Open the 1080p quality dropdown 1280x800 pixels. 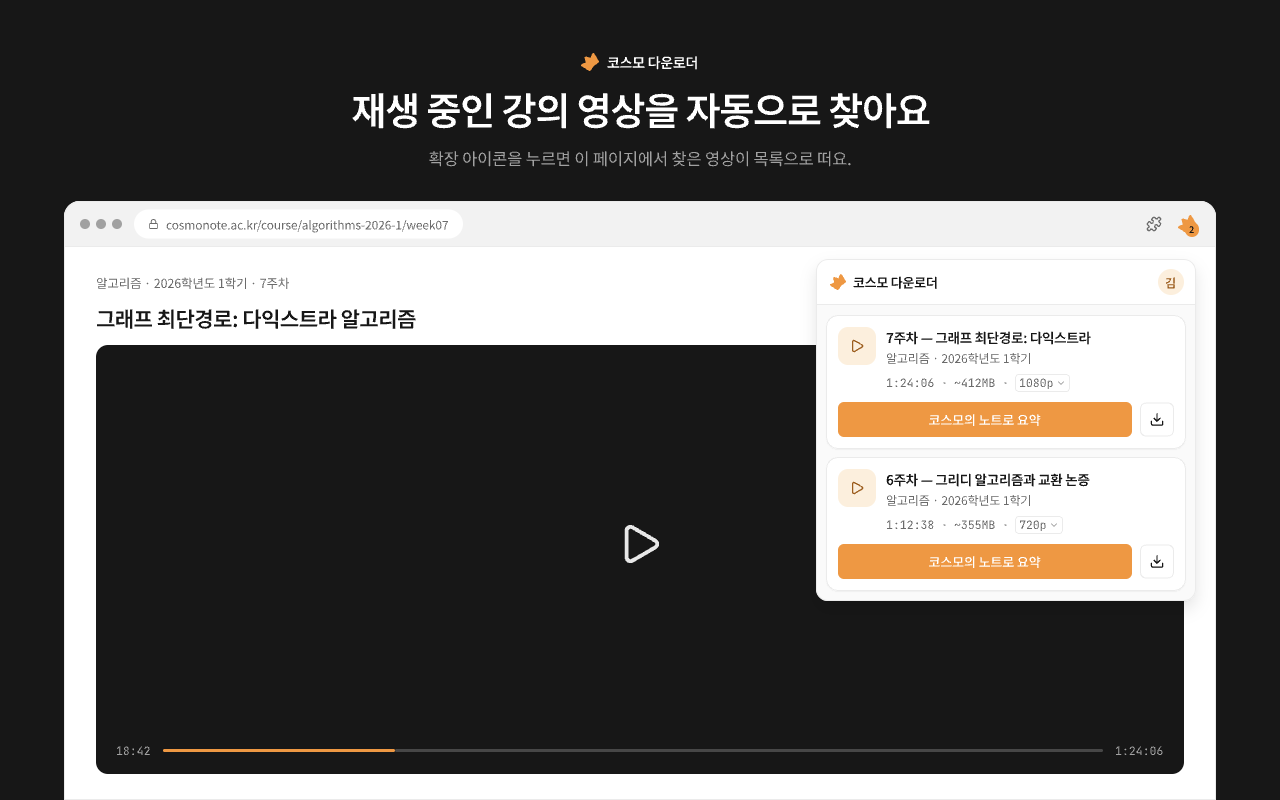pyautogui.click(x=1042, y=383)
